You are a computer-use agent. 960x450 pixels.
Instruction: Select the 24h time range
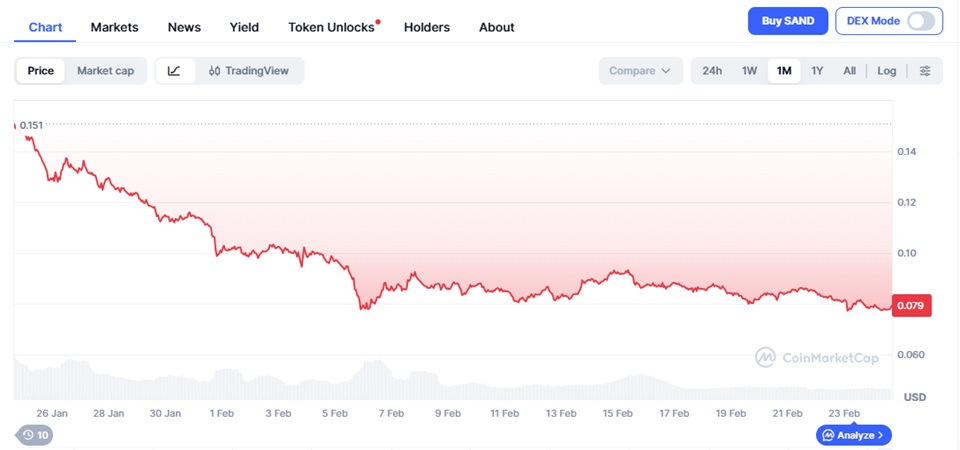tap(712, 71)
